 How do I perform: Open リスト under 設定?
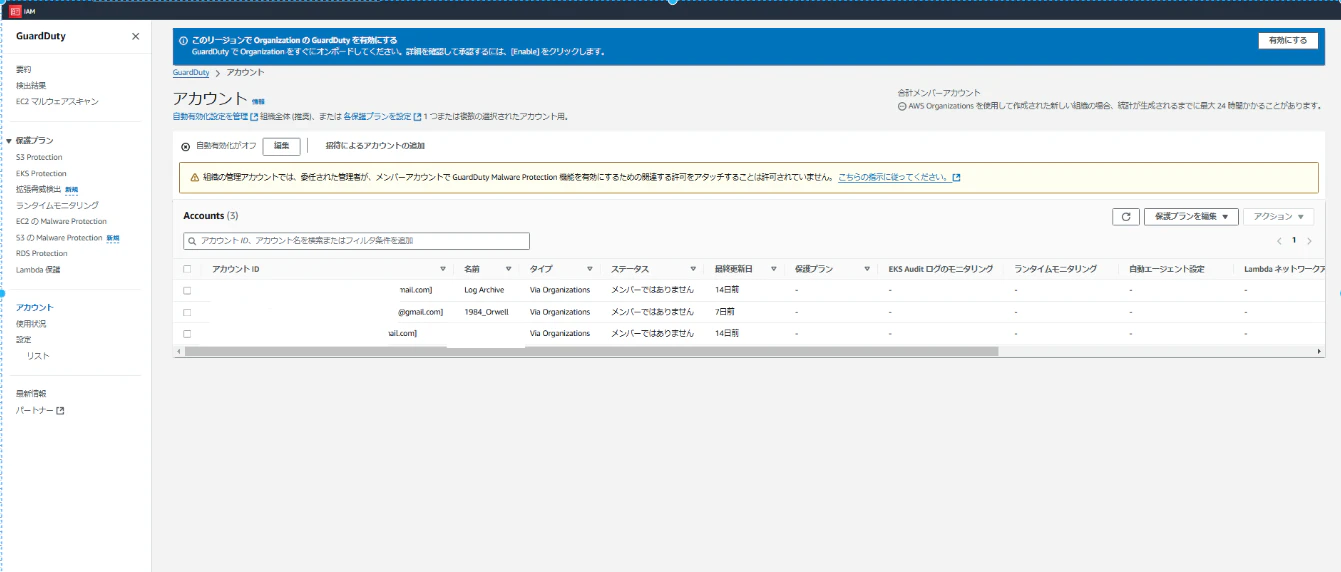(x=38, y=355)
